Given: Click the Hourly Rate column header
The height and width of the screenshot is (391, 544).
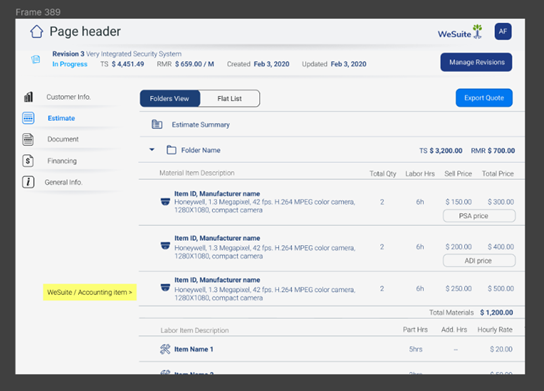Looking at the screenshot, I should [x=495, y=330].
